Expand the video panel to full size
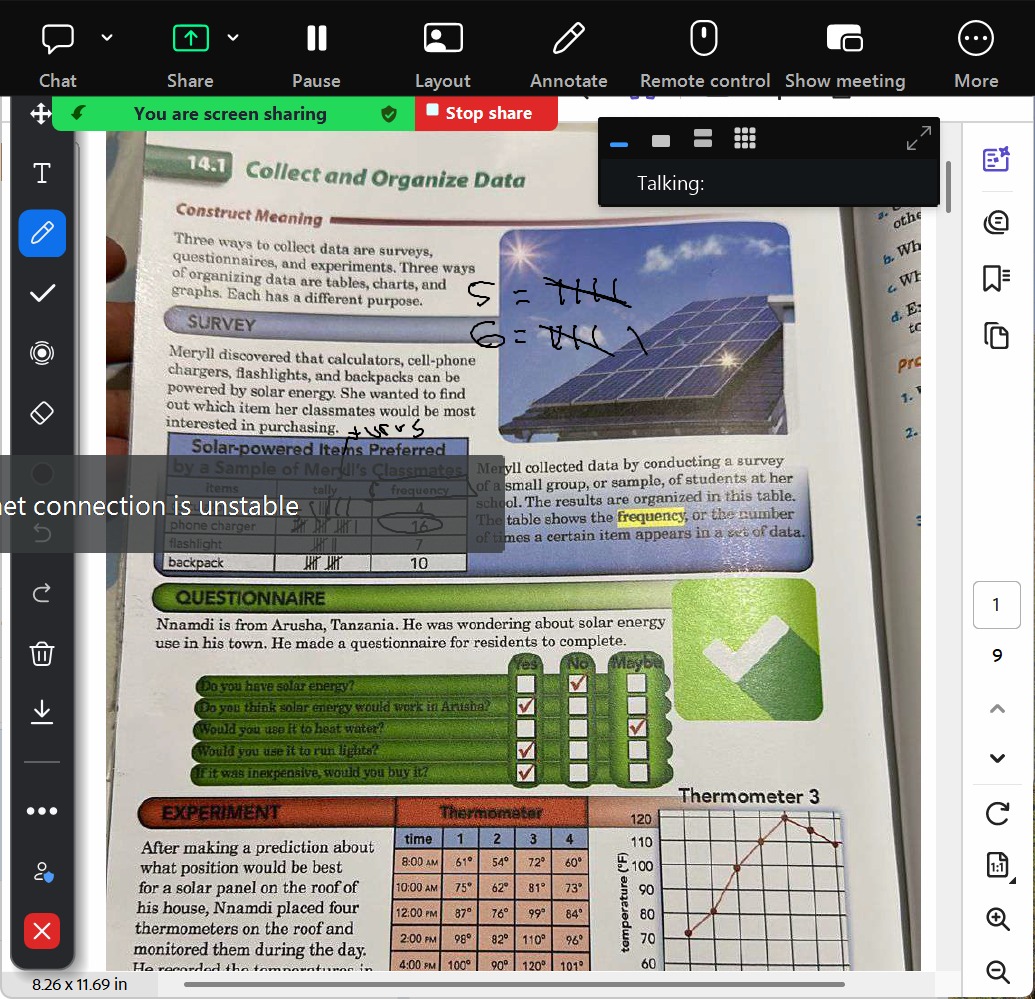 [918, 138]
